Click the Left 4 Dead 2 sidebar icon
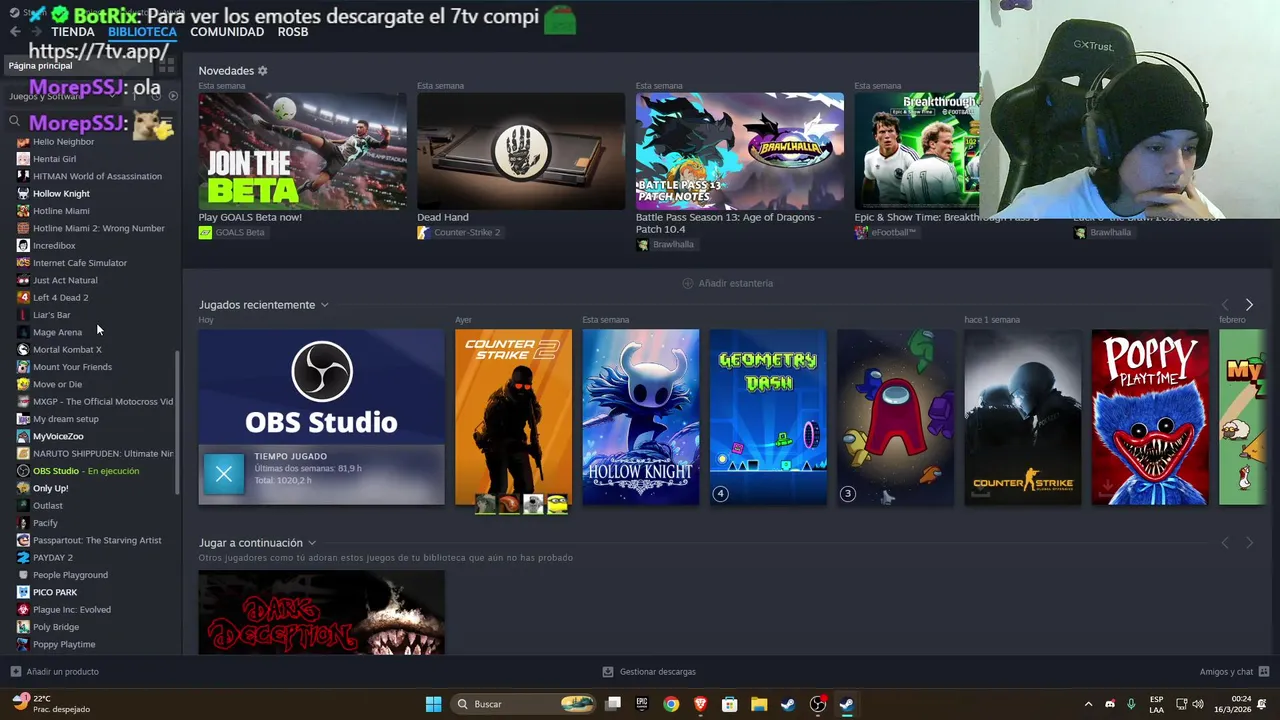This screenshot has width=1280, height=720. (x=23, y=297)
